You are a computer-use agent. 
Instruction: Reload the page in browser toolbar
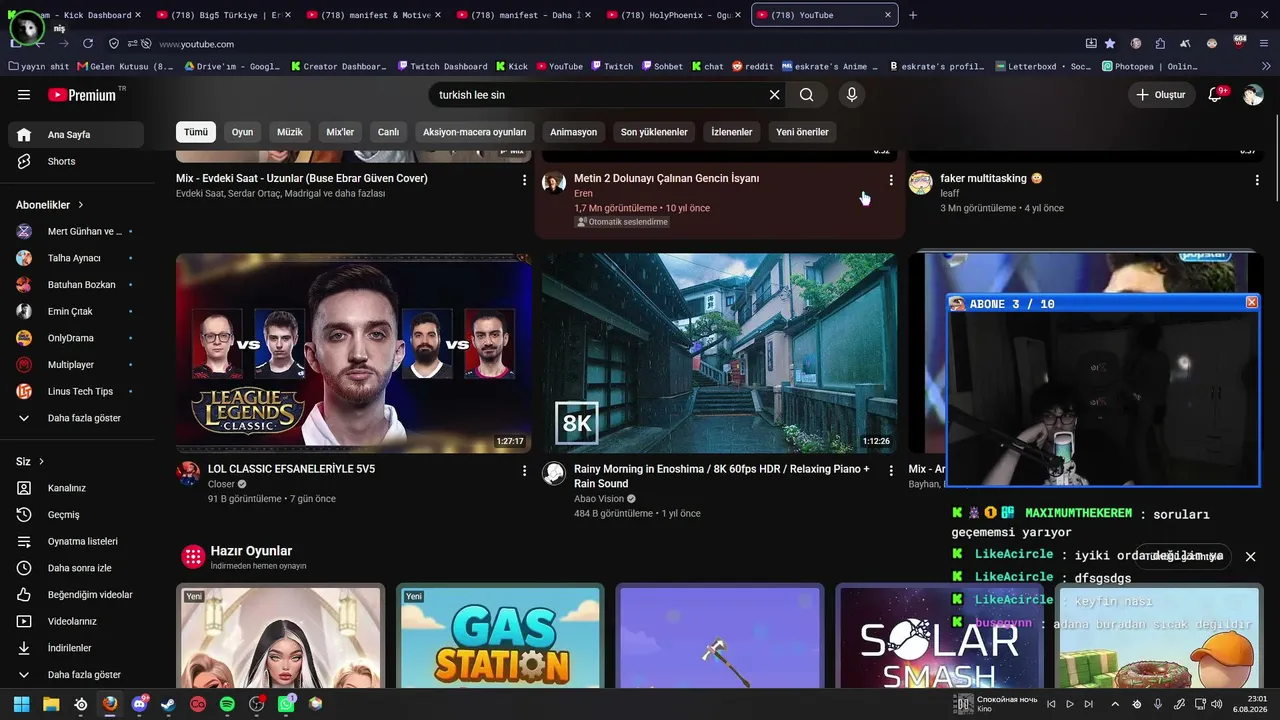pos(88,44)
